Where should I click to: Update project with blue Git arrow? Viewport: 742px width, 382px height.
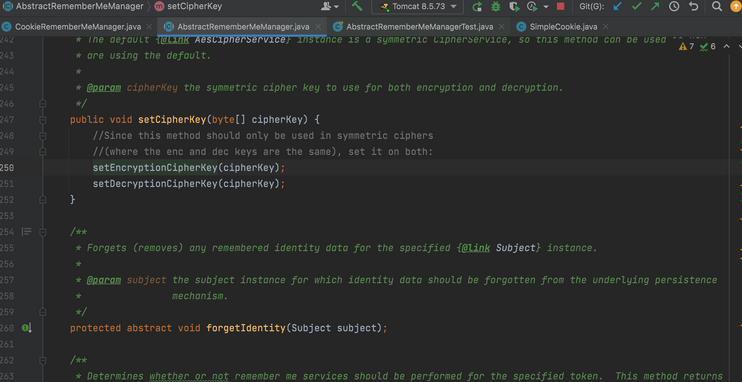(x=617, y=7)
